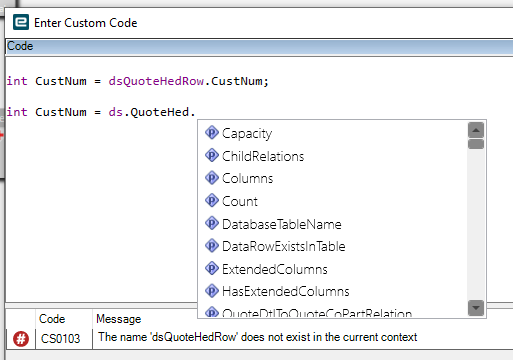Click the red CS0103 error icon
Viewport: 513px width, 360px height.
(x=21, y=339)
